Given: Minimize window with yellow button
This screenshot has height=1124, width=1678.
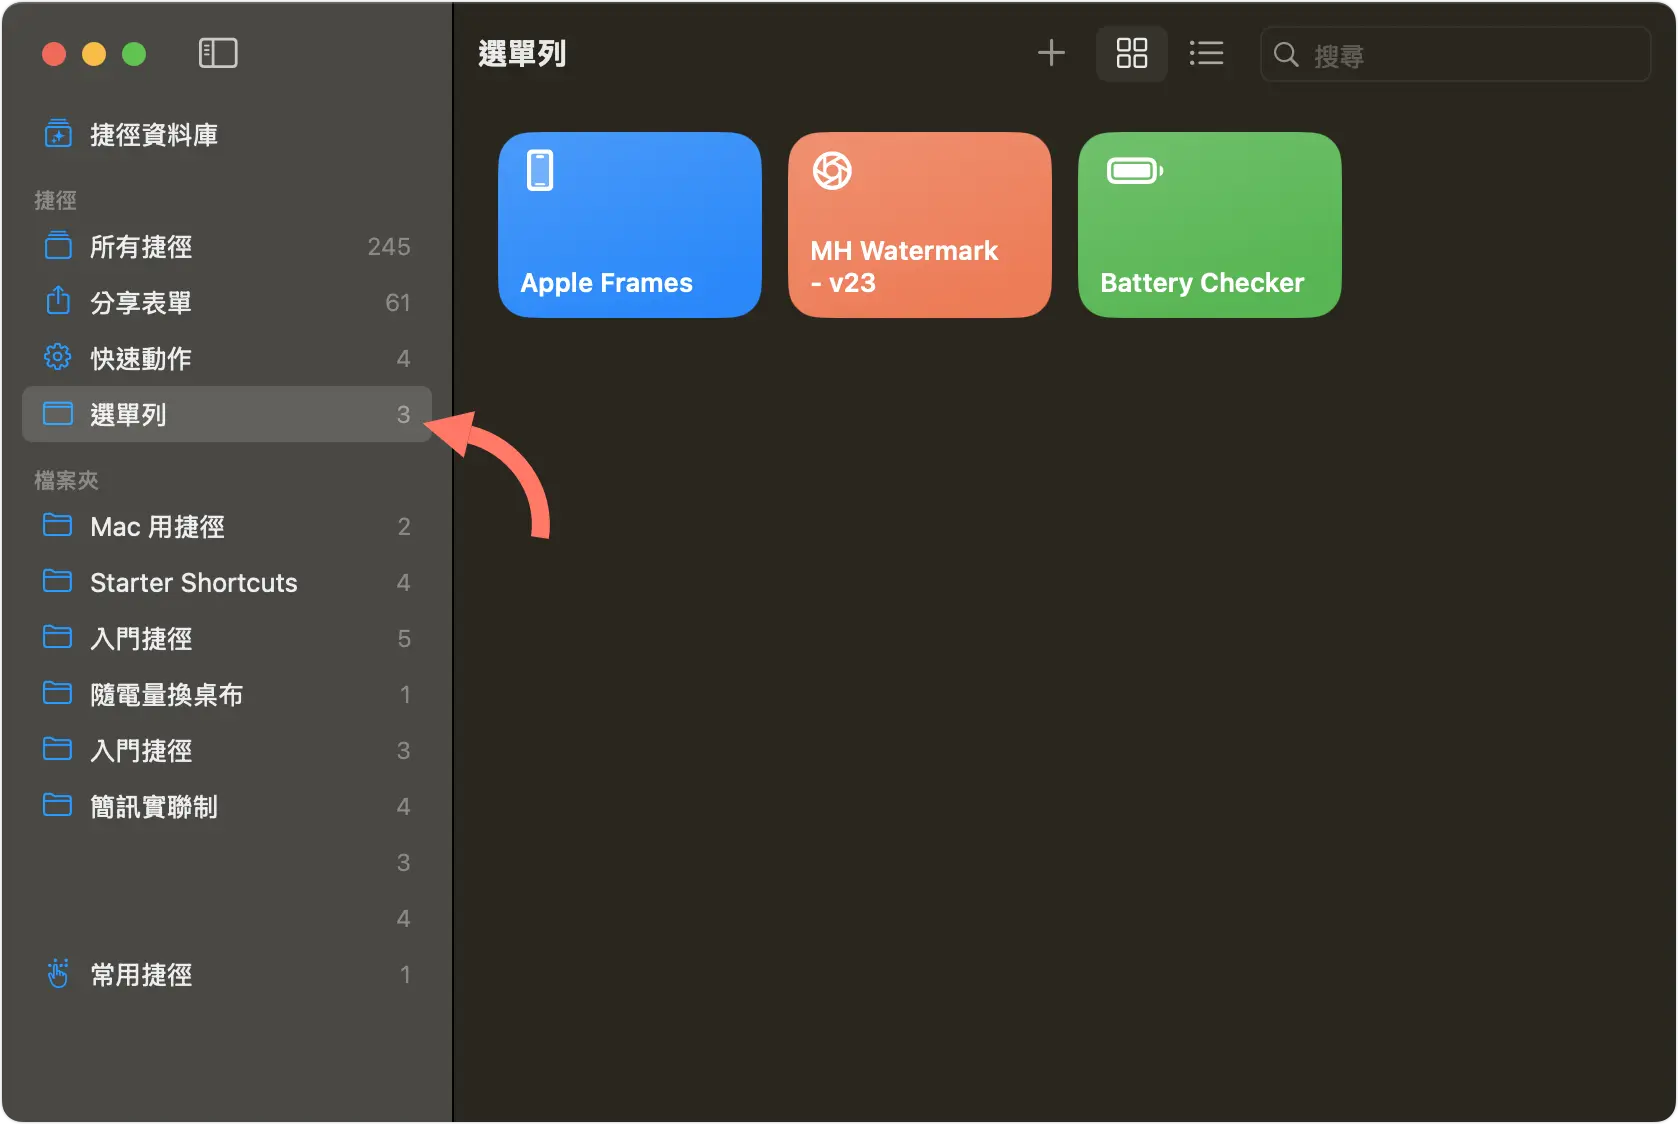Looking at the screenshot, I should click(94, 54).
